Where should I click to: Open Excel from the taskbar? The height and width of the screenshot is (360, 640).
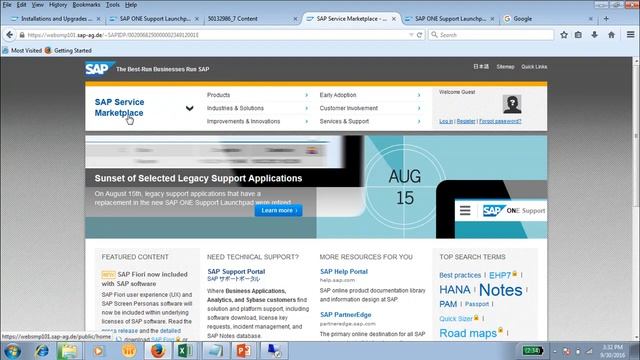(x=184, y=351)
